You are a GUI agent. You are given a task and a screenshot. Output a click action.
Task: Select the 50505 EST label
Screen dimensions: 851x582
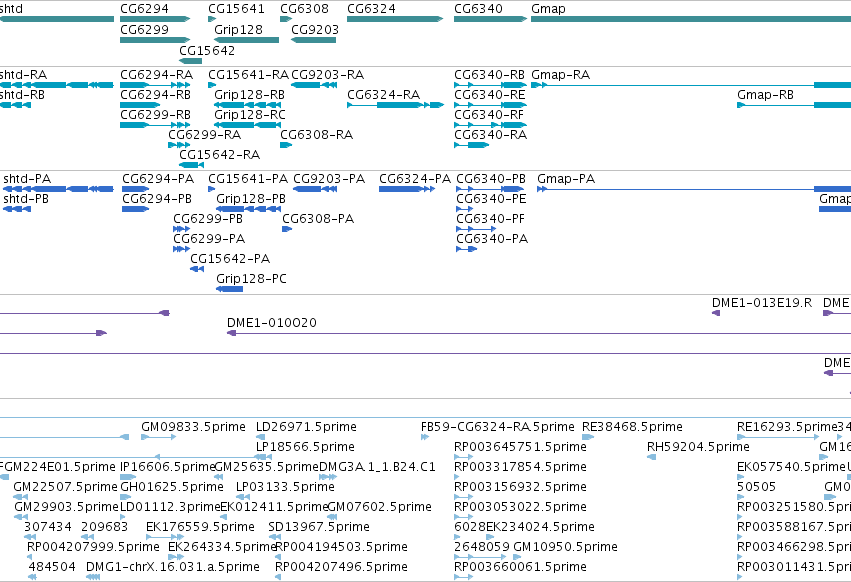click(x=757, y=486)
